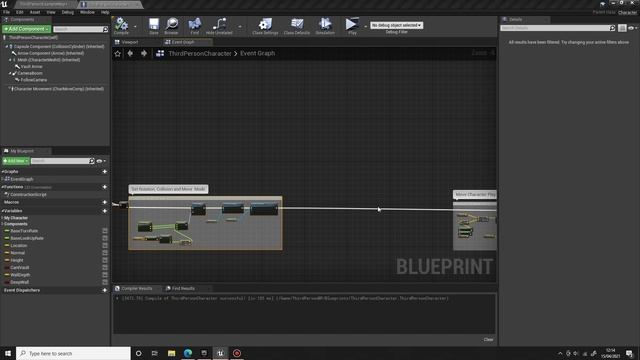Collapse the CameraBoom tree node
640x360 pixels.
pos(10,74)
